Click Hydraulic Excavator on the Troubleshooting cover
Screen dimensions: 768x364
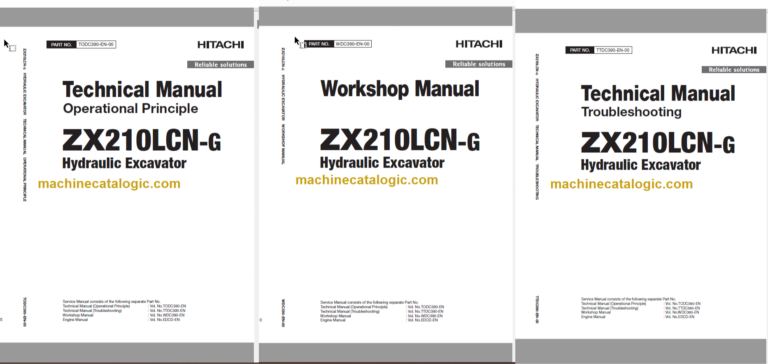click(641, 165)
